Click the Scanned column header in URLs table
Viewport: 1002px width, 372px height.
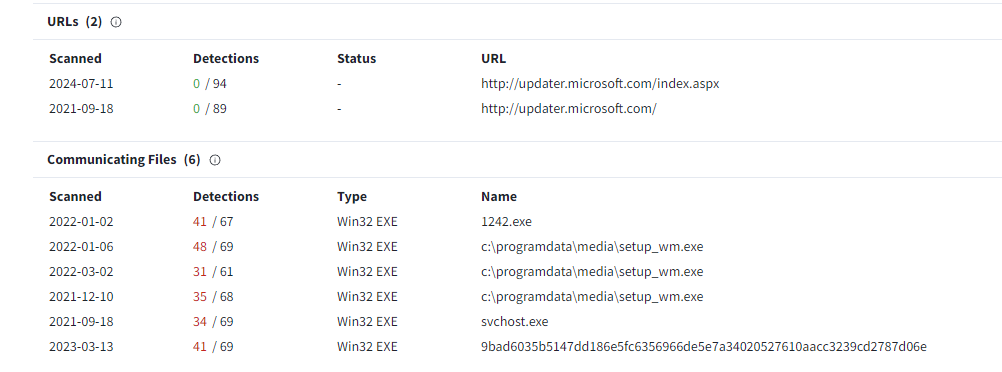[75, 58]
